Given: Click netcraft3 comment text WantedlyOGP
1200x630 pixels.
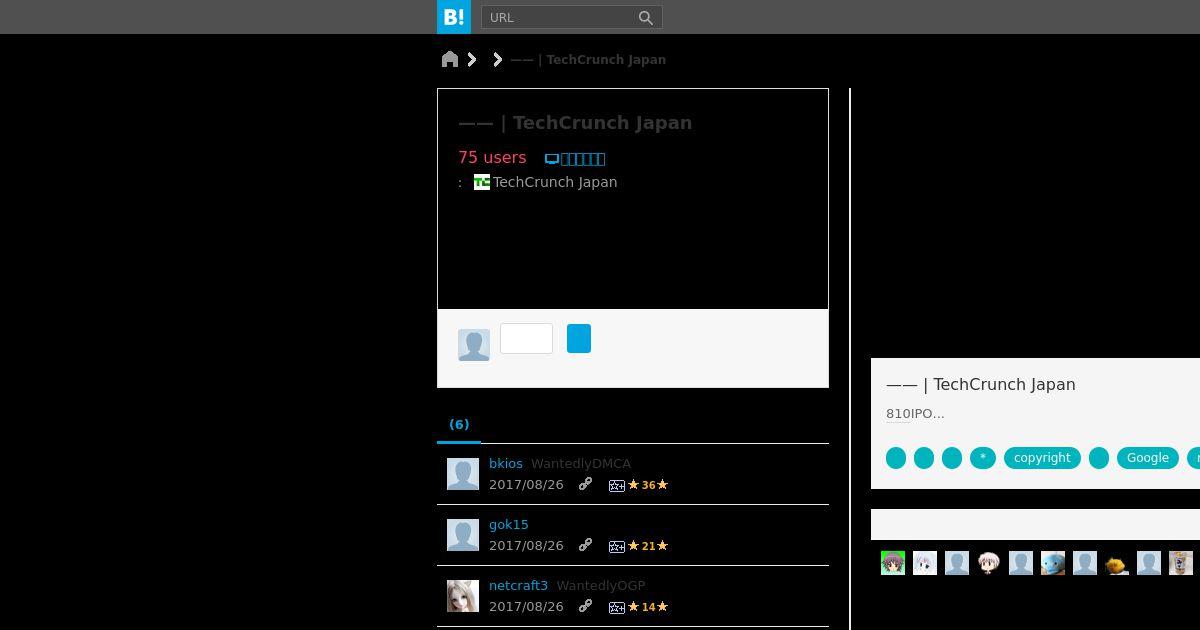Looking at the screenshot, I should point(601,585).
